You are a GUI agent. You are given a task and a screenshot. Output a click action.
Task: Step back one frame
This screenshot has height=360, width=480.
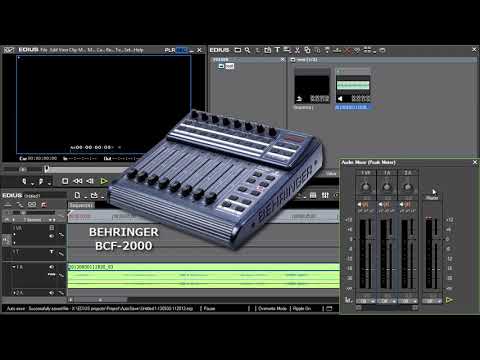click(x=90, y=181)
